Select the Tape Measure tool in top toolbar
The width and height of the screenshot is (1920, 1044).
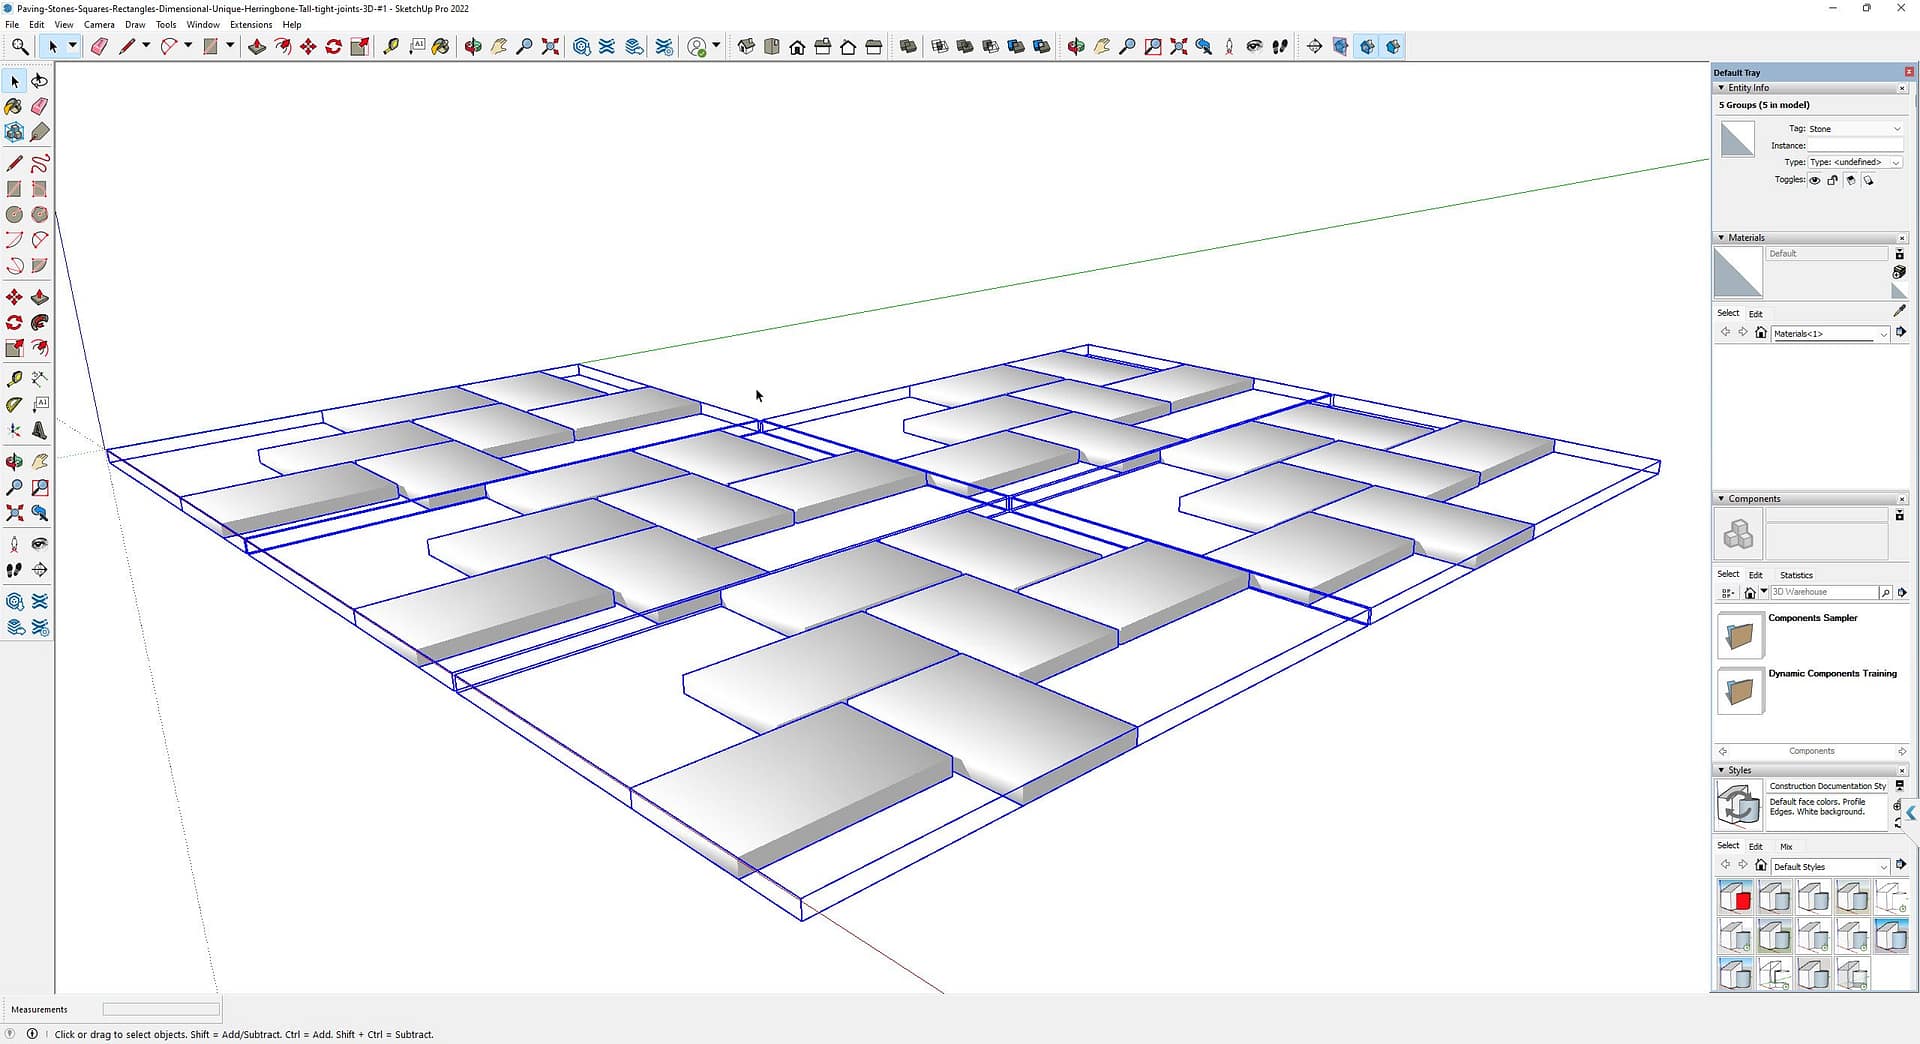pyautogui.click(x=391, y=47)
